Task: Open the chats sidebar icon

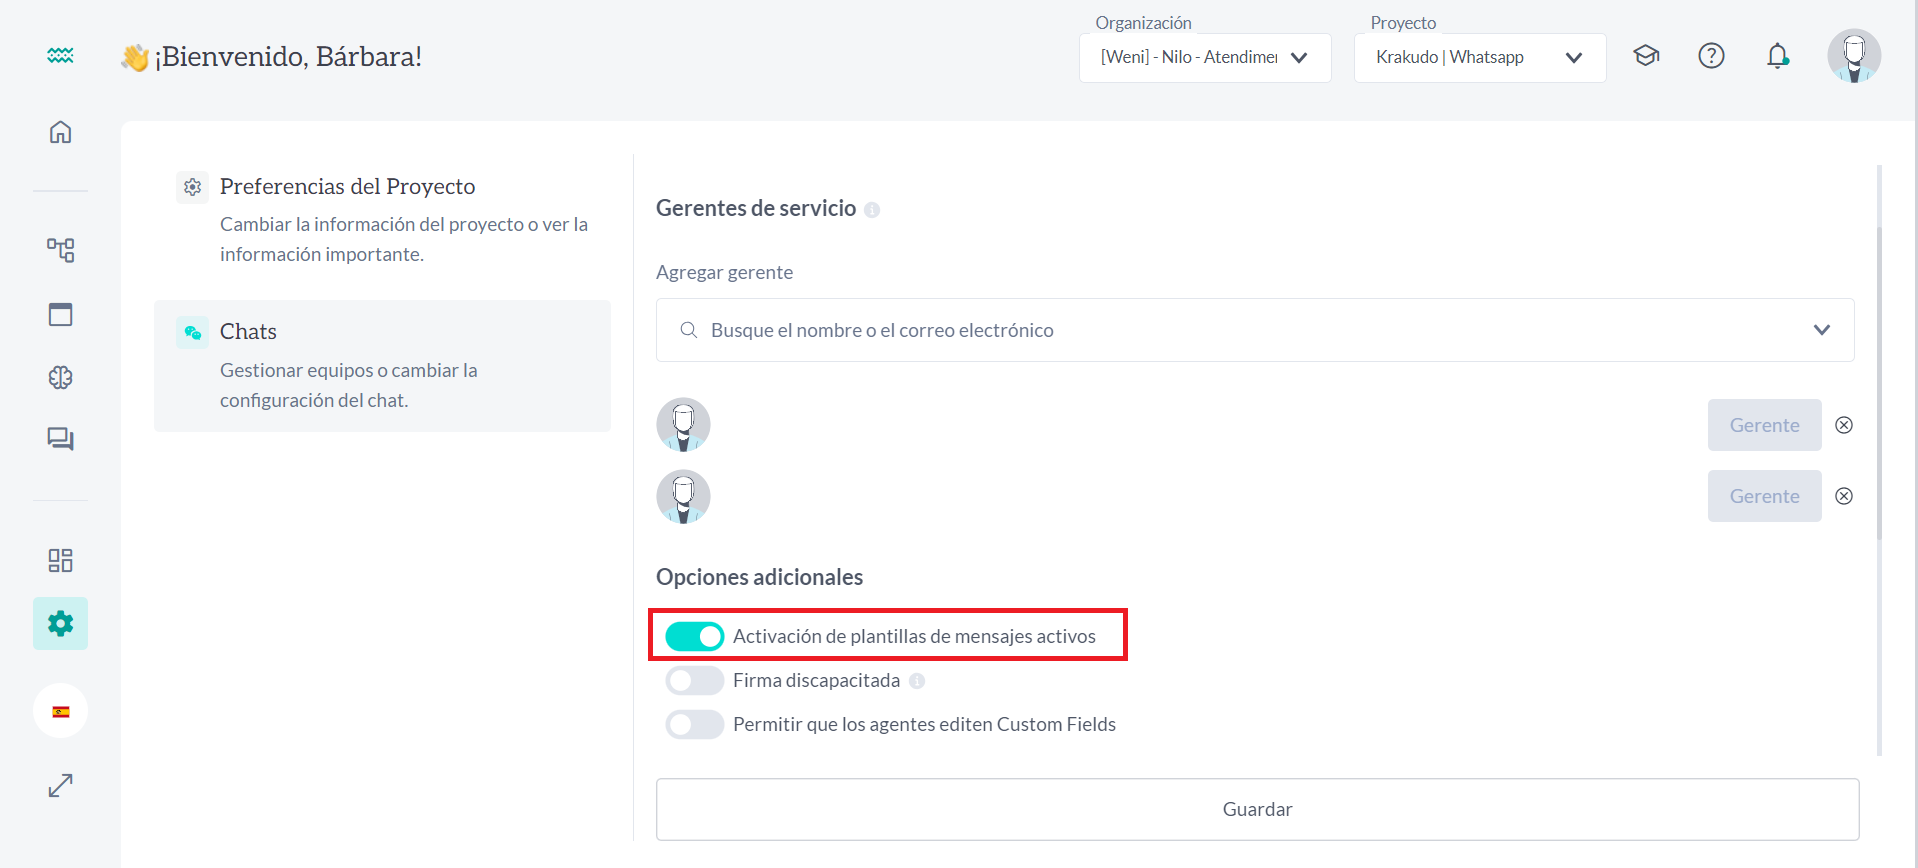Action: coord(60,439)
